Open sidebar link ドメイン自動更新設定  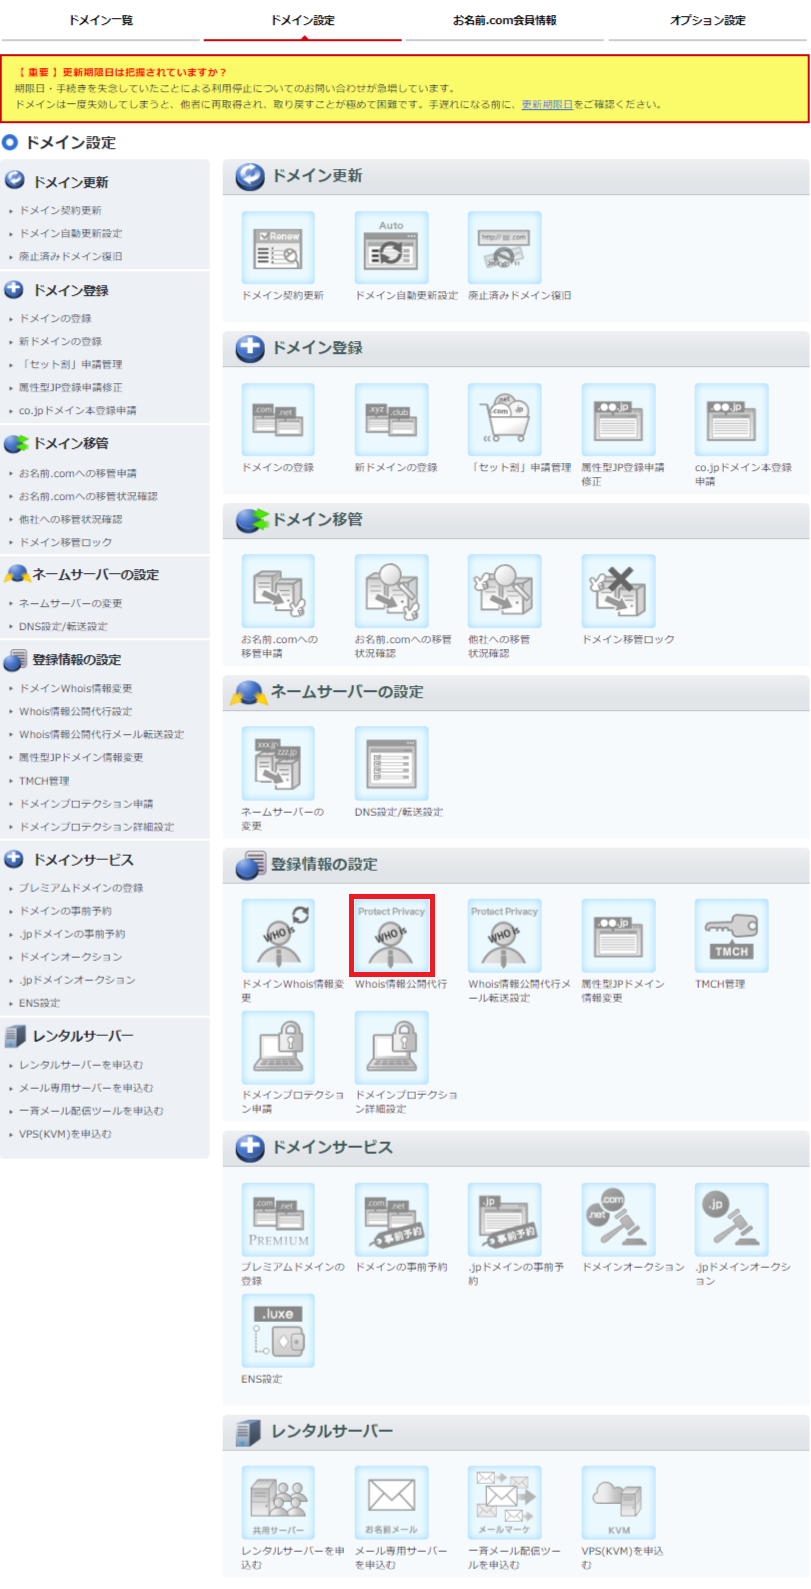(x=70, y=233)
